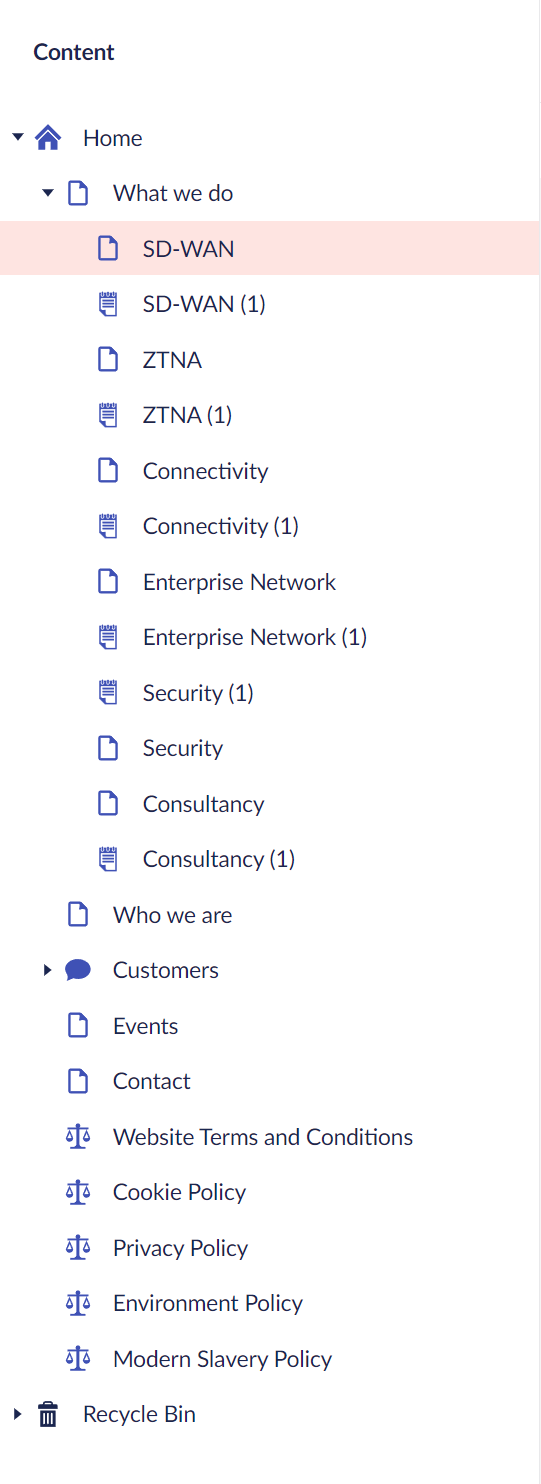Click the document icon beside ZTNA
This screenshot has width=541, height=1484.
click(x=108, y=360)
